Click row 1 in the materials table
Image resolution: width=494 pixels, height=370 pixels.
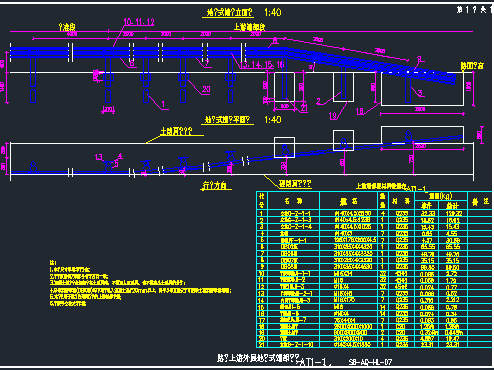coord(374,213)
